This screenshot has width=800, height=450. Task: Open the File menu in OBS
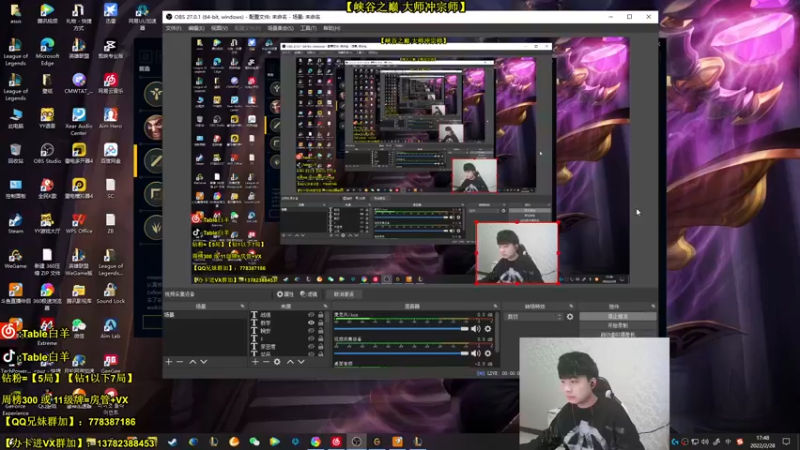pyautogui.click(x=173, y=29)
